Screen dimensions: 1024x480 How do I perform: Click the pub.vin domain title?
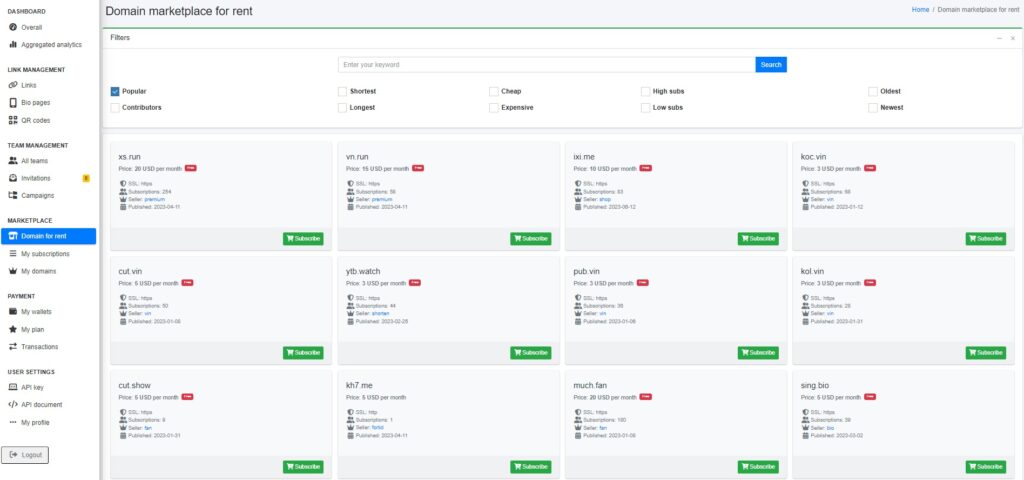click(x=586, y=271)
